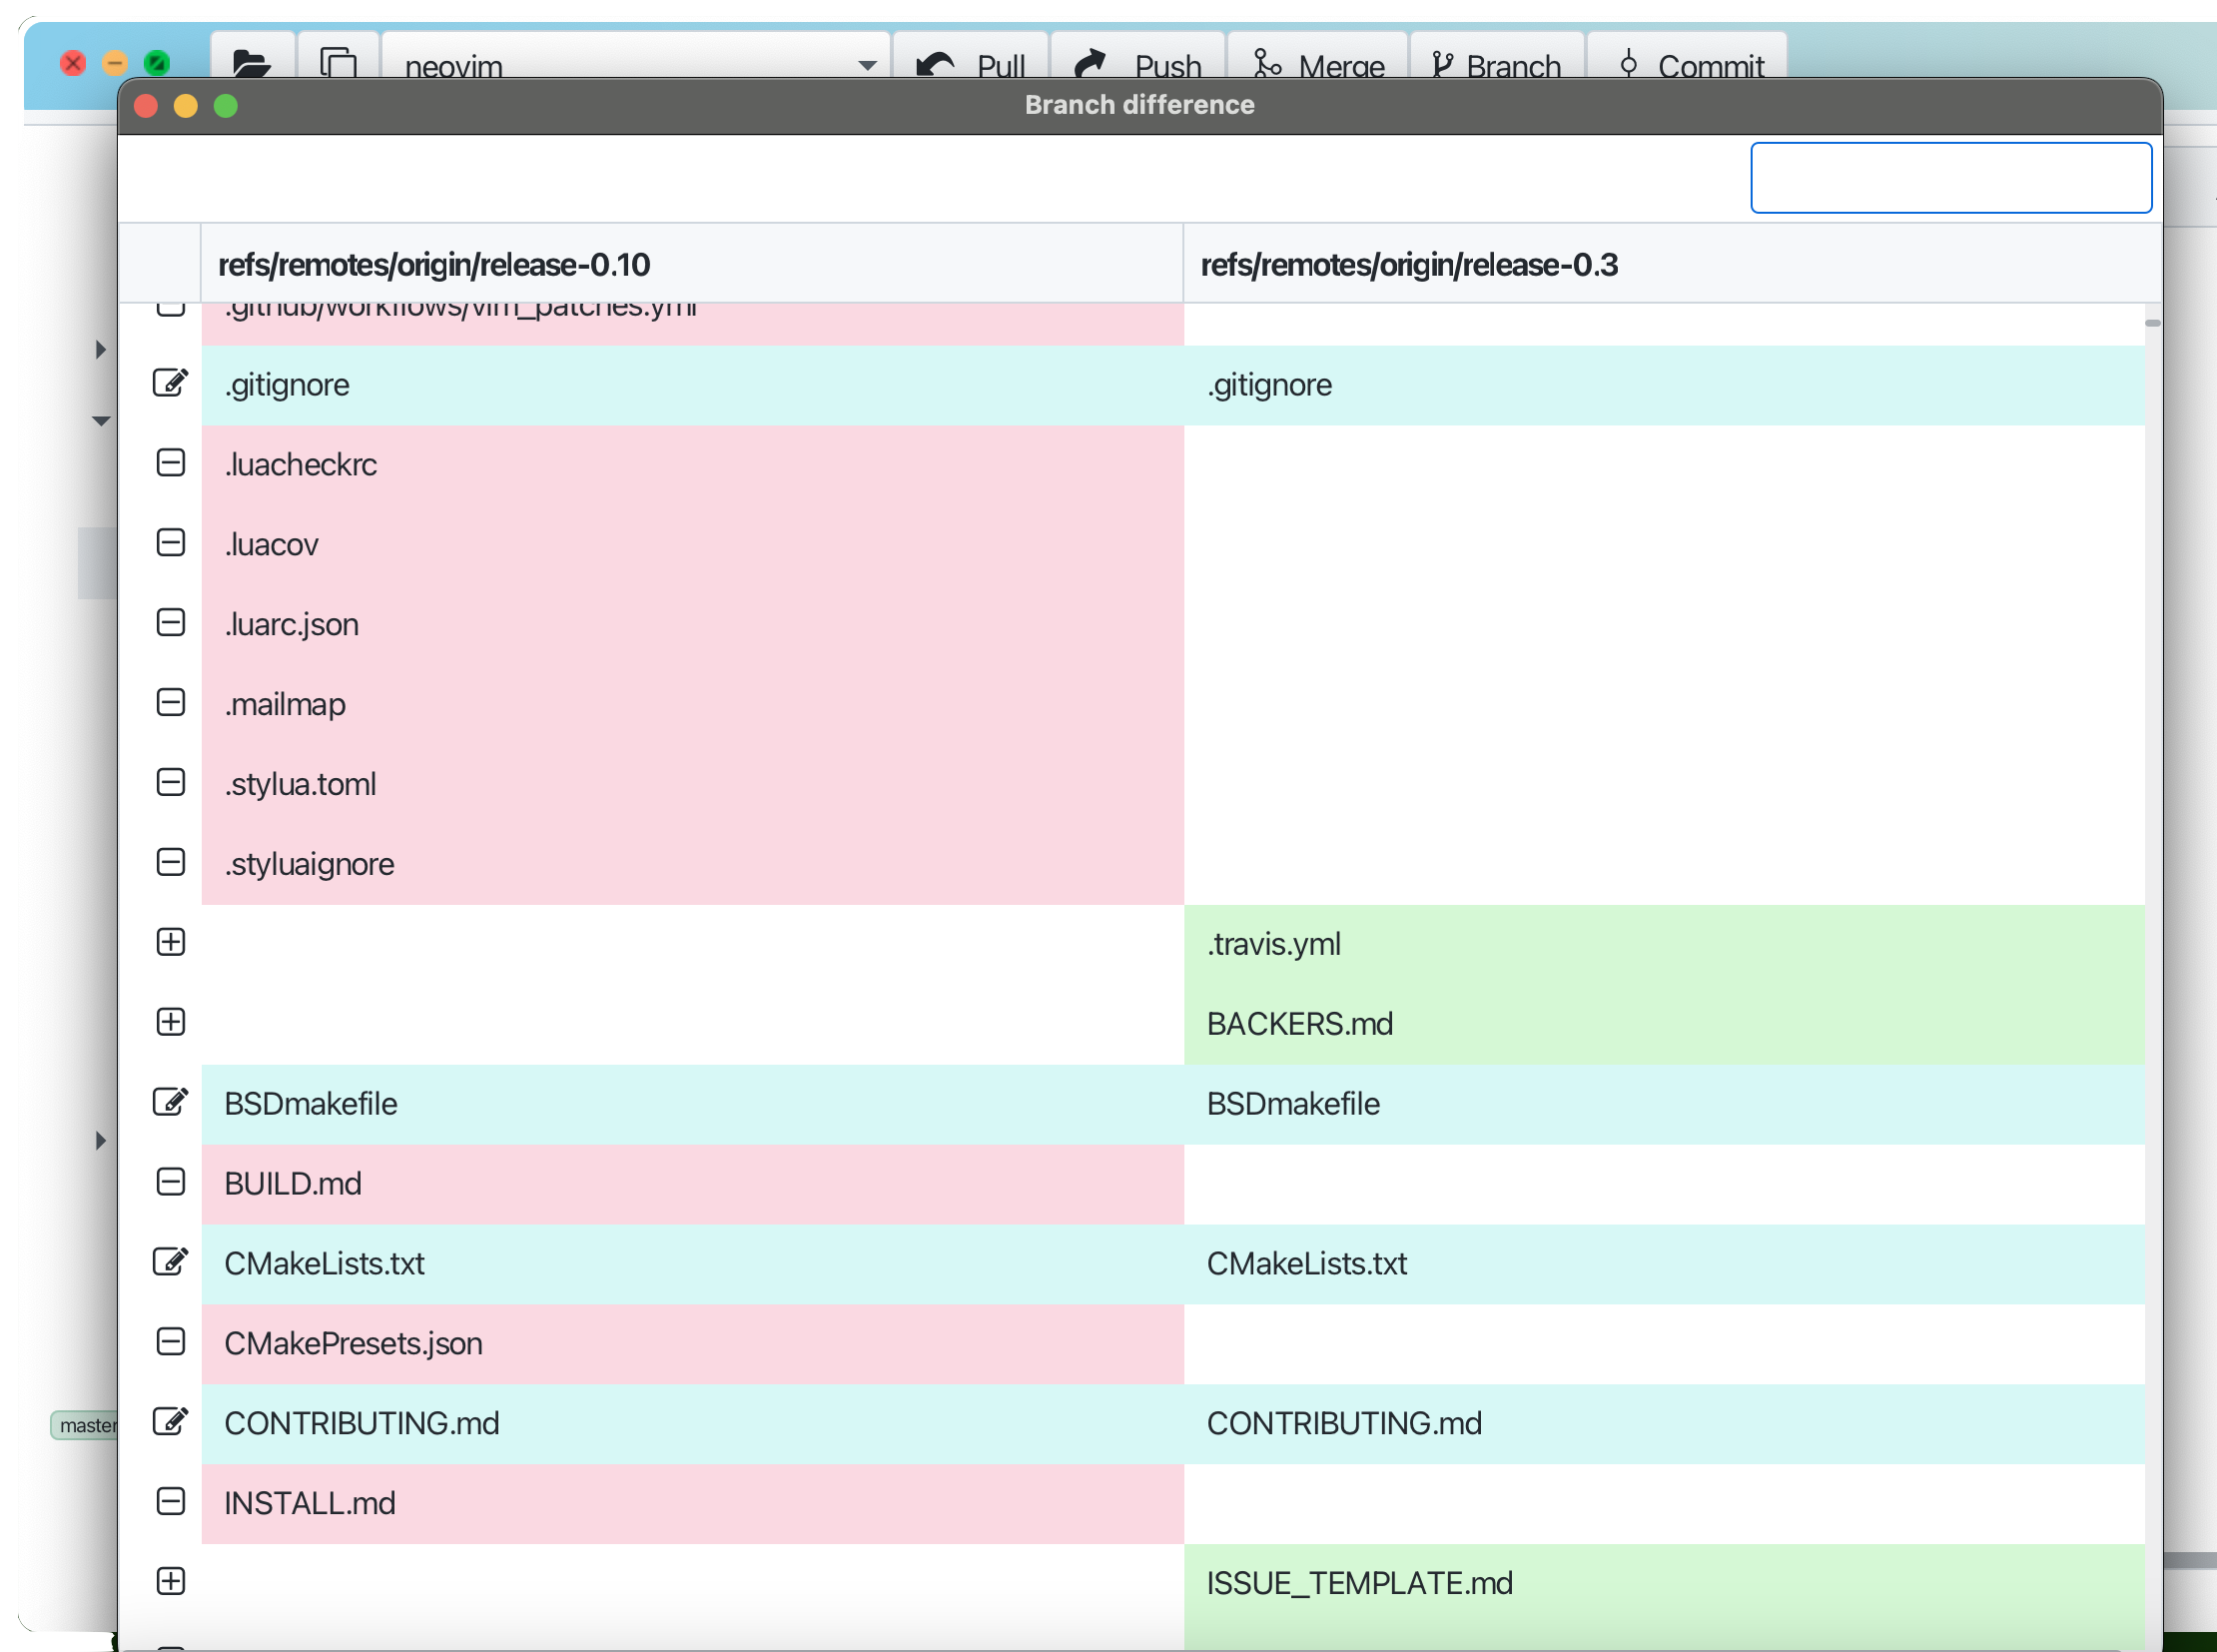The height and width of the screenshot is (1652, 2217).
Task: Click the minus icon beside .styluaignore
Action: (171, 862)
